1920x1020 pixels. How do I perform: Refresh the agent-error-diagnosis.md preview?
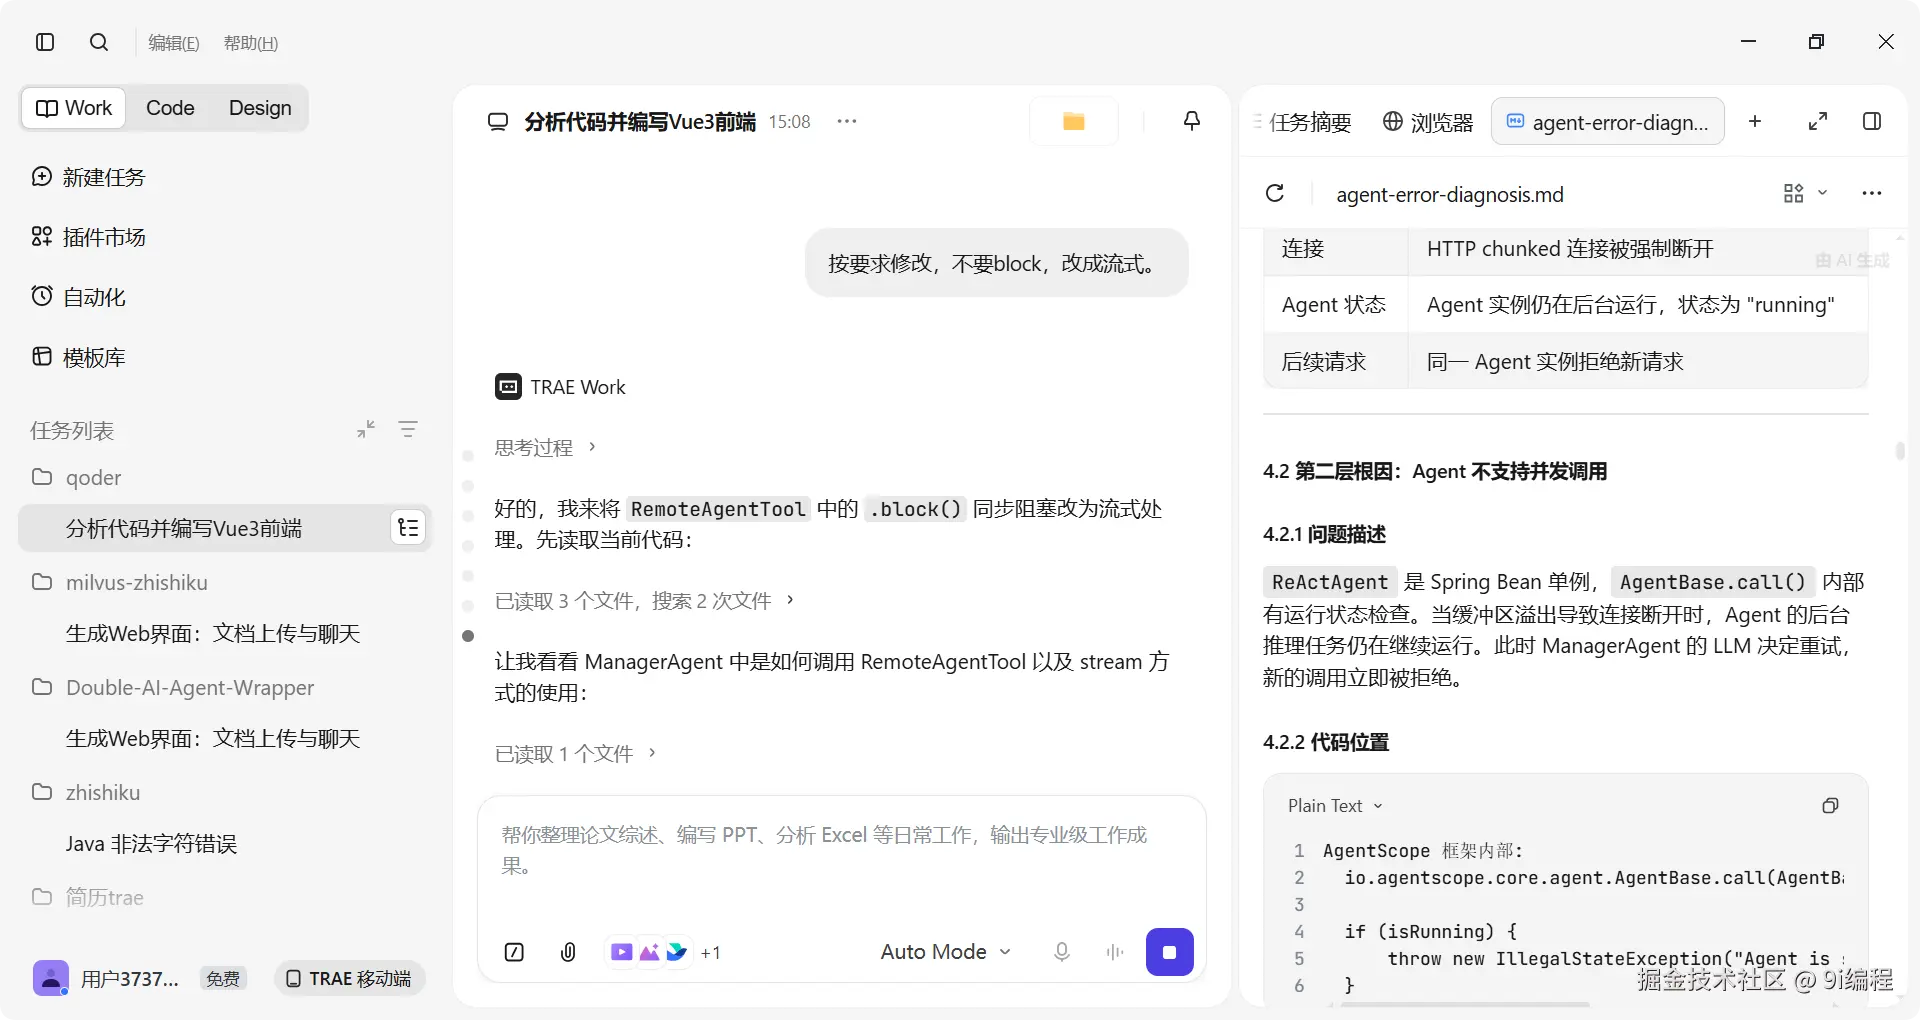[1275, 193]
